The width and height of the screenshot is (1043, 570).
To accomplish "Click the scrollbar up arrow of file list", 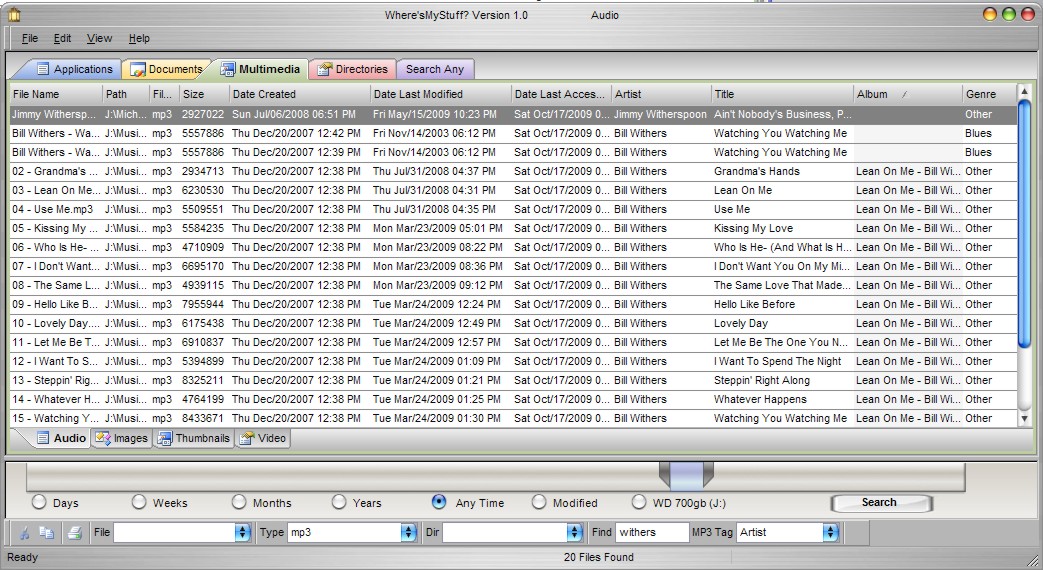I will [x=1024, y=91].
